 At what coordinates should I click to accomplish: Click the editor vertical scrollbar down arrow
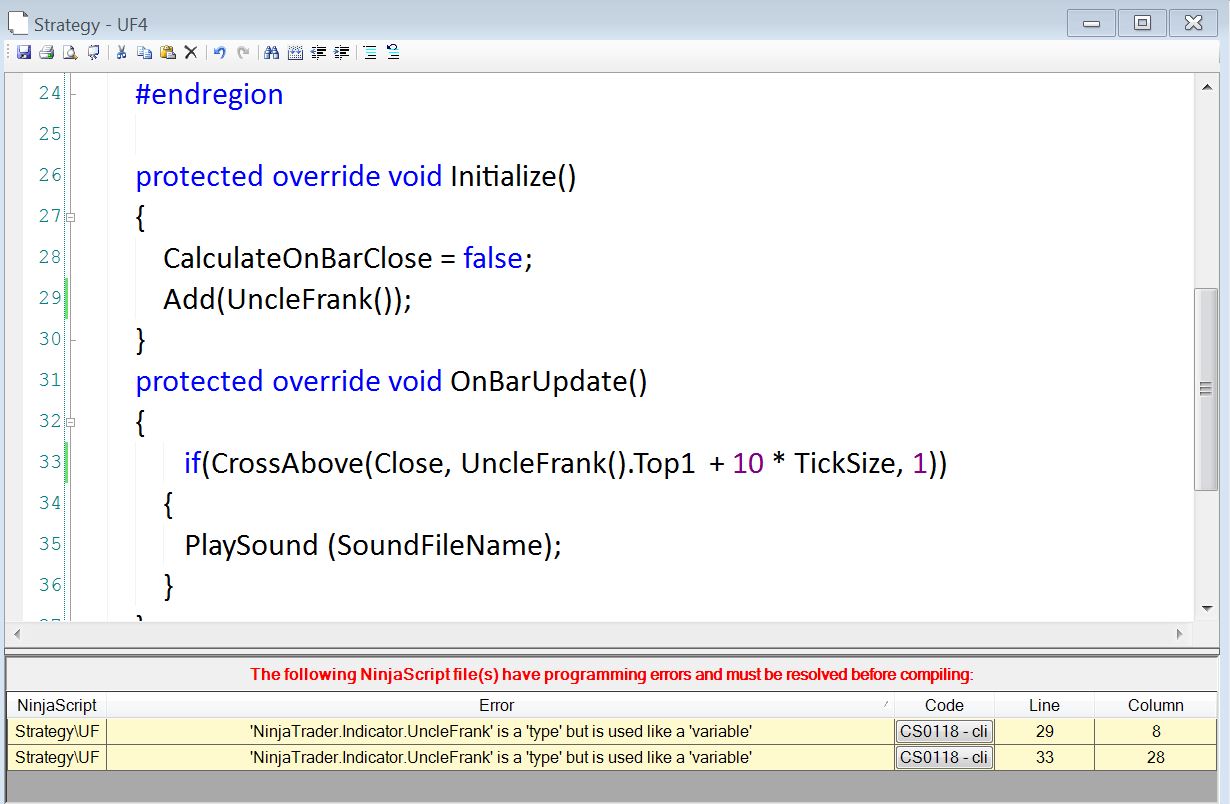(1206, 608)
